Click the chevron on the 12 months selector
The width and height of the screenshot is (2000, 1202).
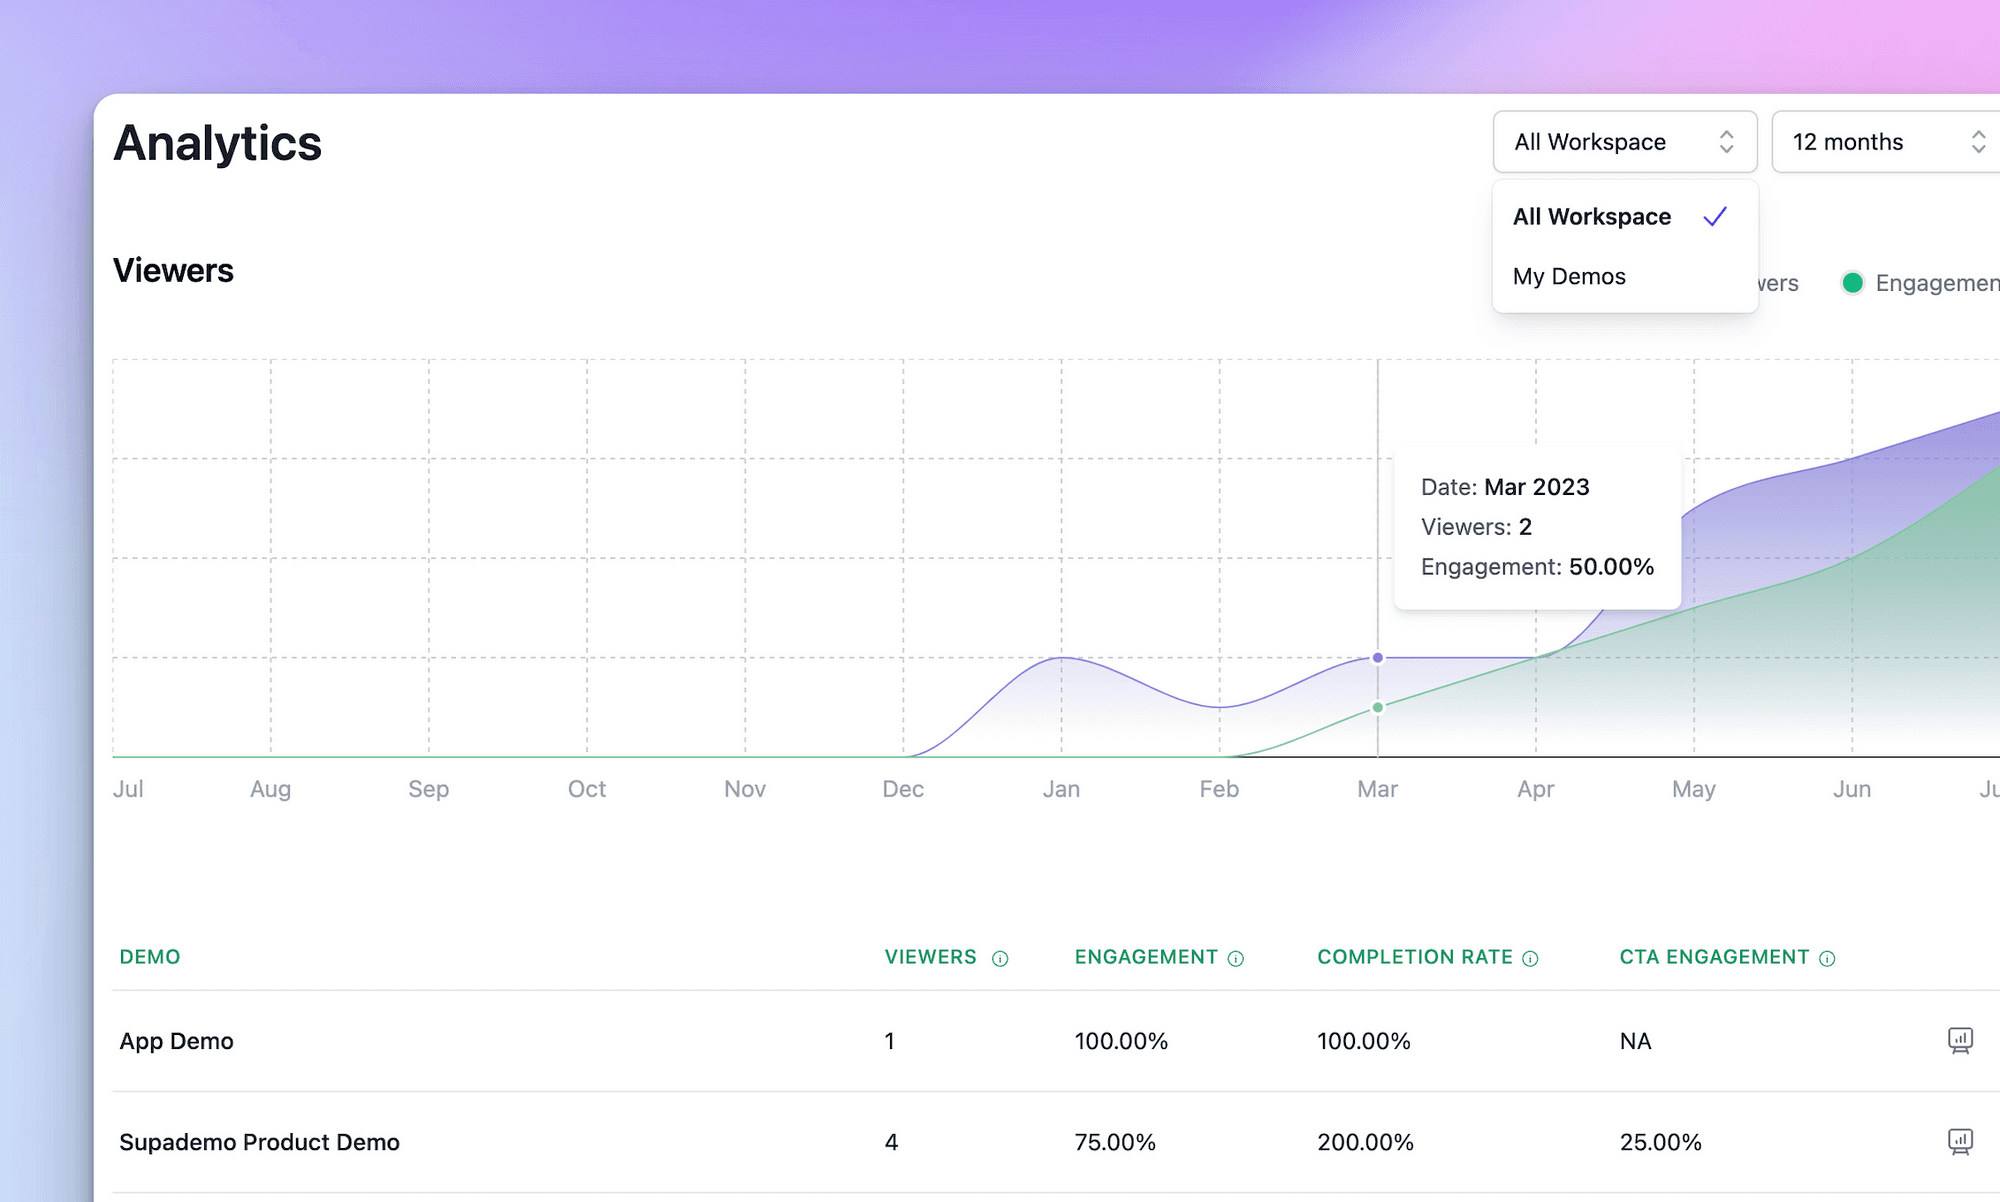click(1979, 142)
